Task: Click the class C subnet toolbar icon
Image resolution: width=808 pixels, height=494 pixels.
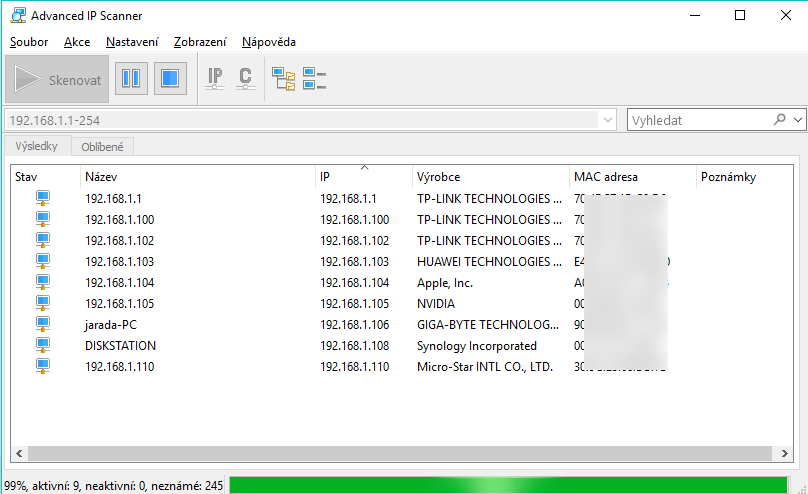Action: [245, 79]
